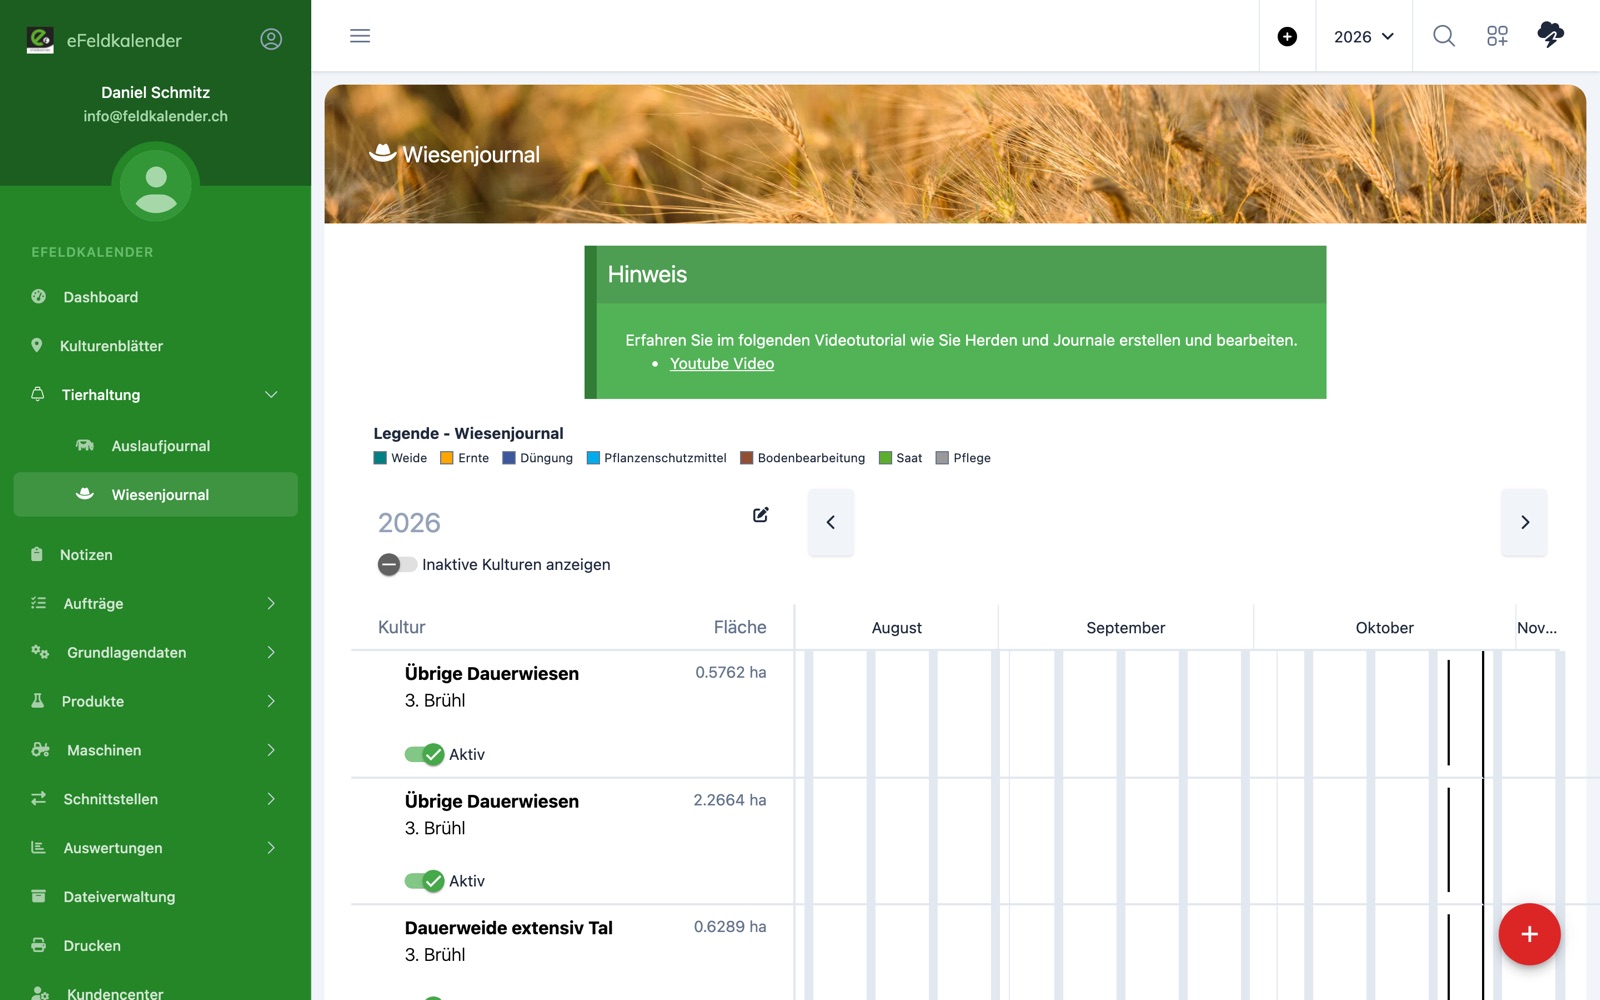Screen dimensions: 1600x1000
Task: Open the apps grid icon
Action: click(x=1497, y=36)
